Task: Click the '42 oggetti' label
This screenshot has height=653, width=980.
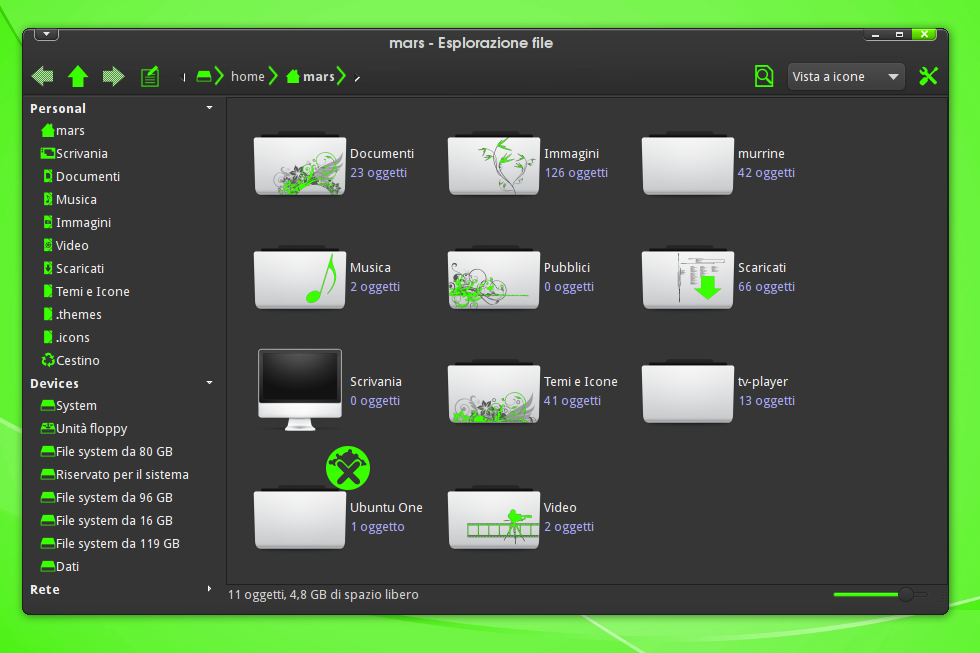Action: (766, 173)
